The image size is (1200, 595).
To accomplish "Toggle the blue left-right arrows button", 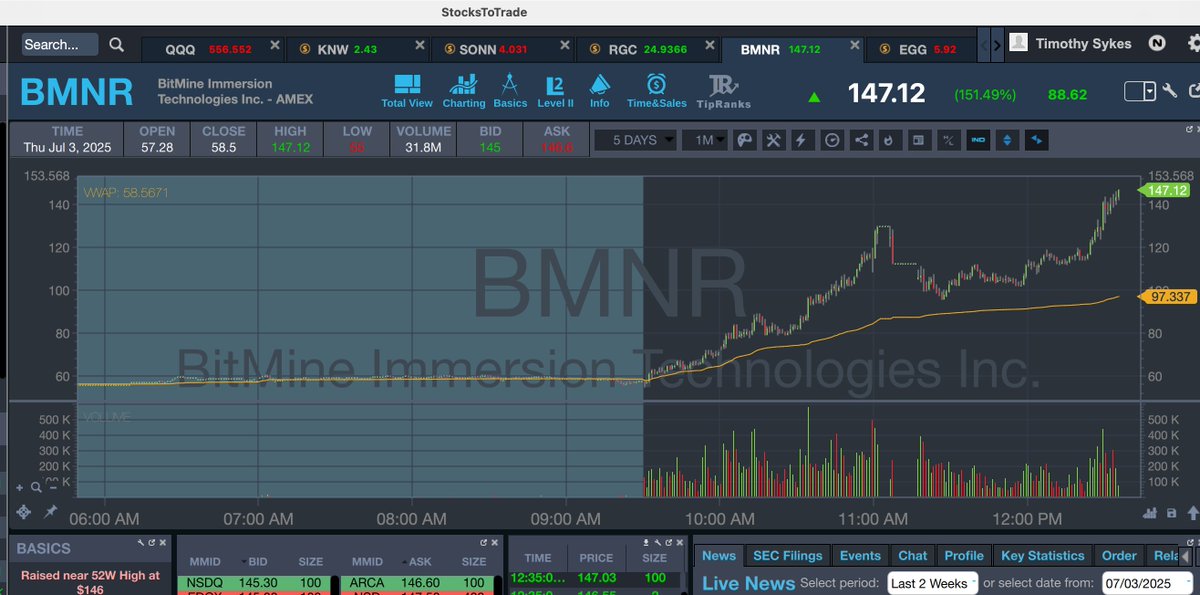I will coord(1037,140).
